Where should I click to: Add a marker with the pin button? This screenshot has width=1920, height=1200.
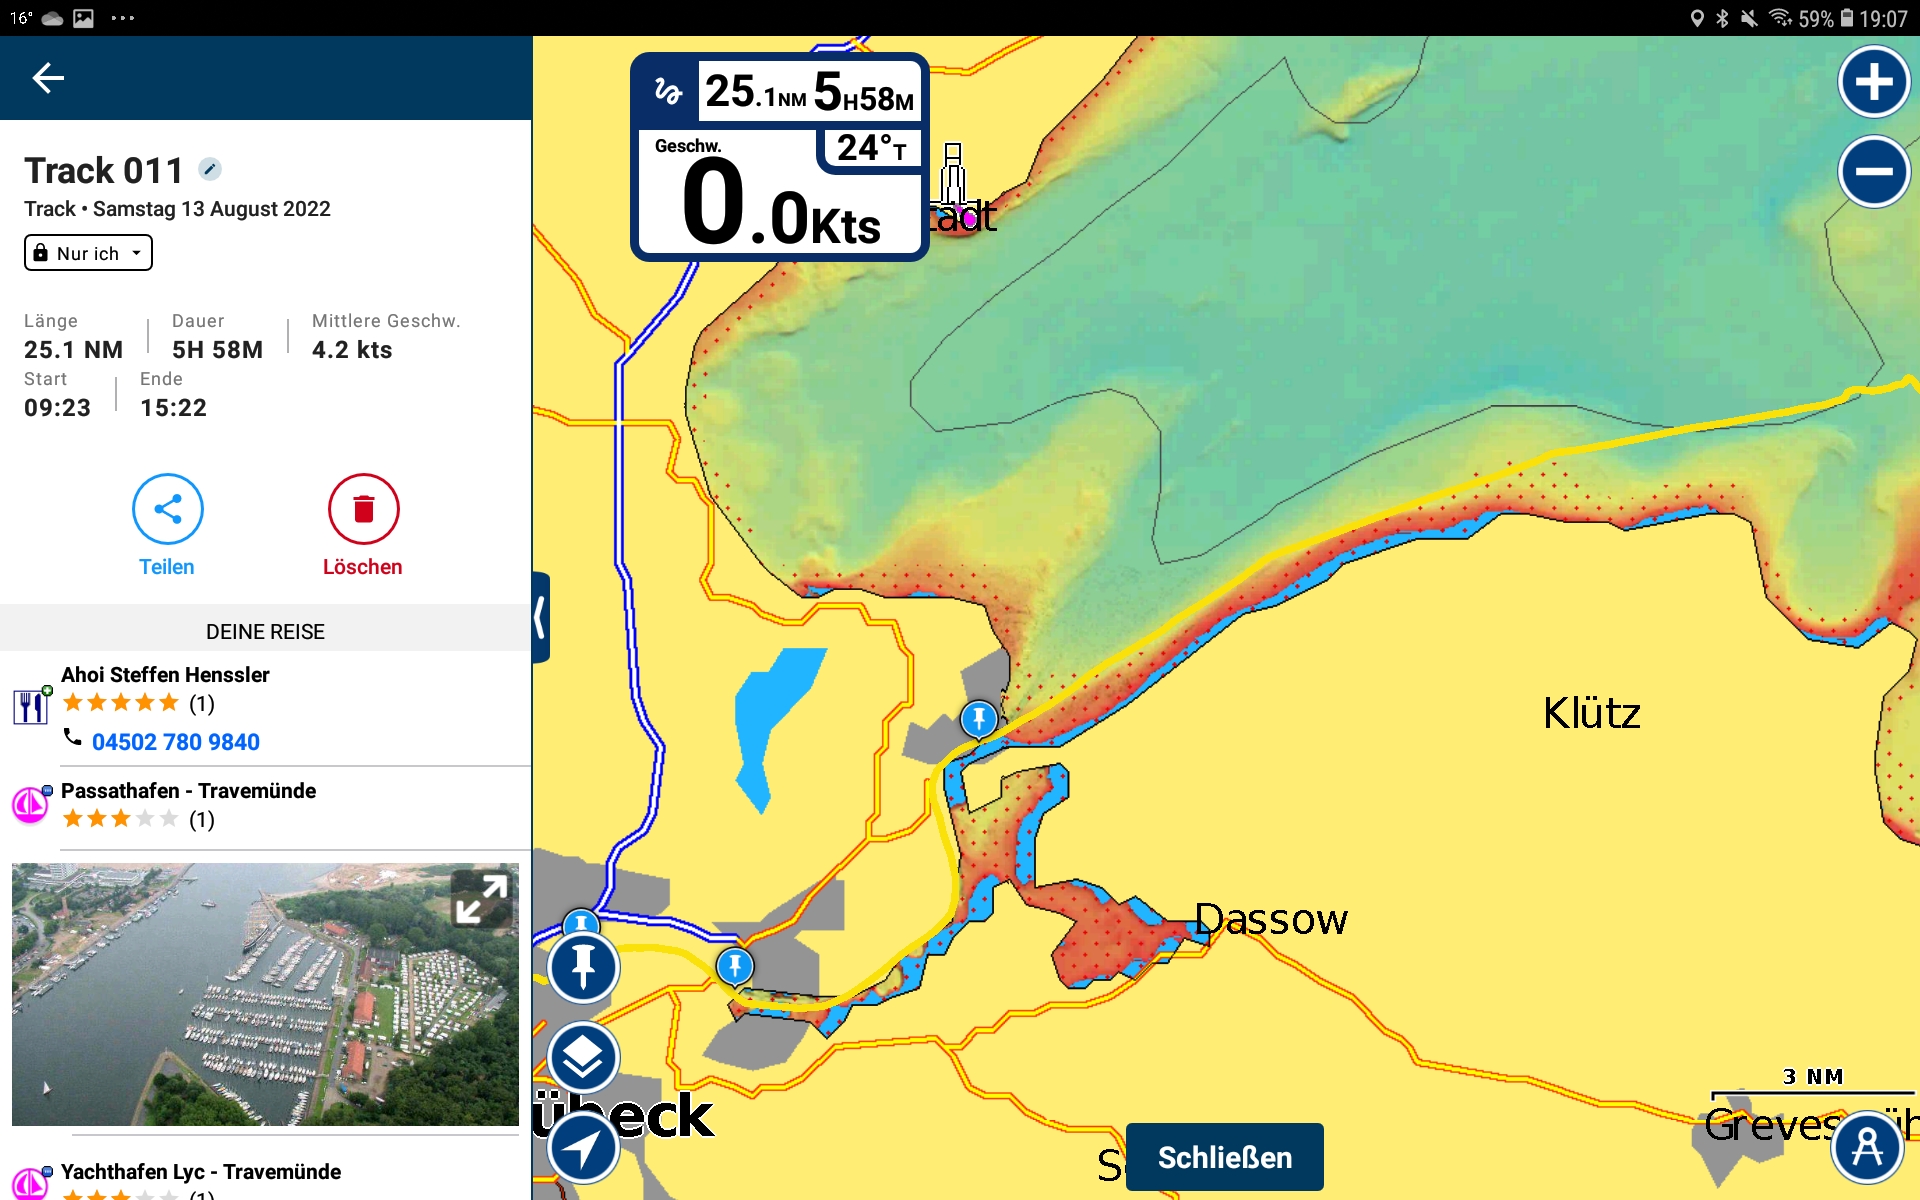pos(584,967)
